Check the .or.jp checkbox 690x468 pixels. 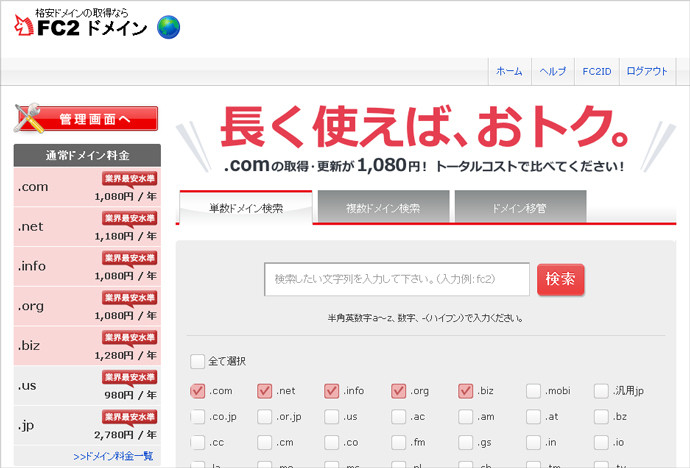(264, 417)
